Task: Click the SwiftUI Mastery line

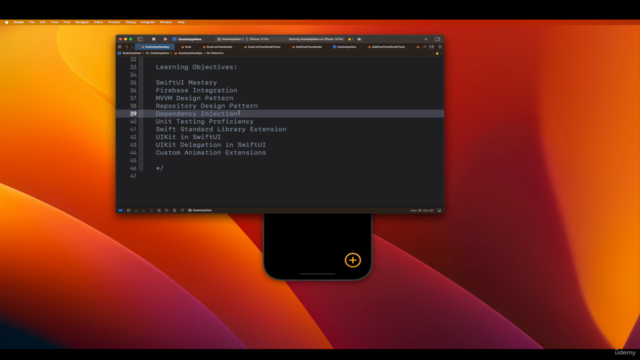Action: coord(186,82)
